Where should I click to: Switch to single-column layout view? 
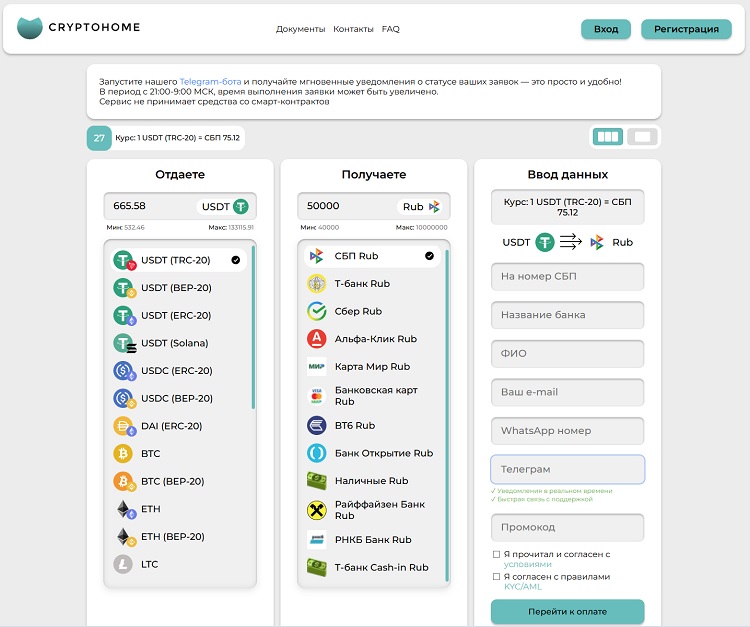[x=642, y=137]
